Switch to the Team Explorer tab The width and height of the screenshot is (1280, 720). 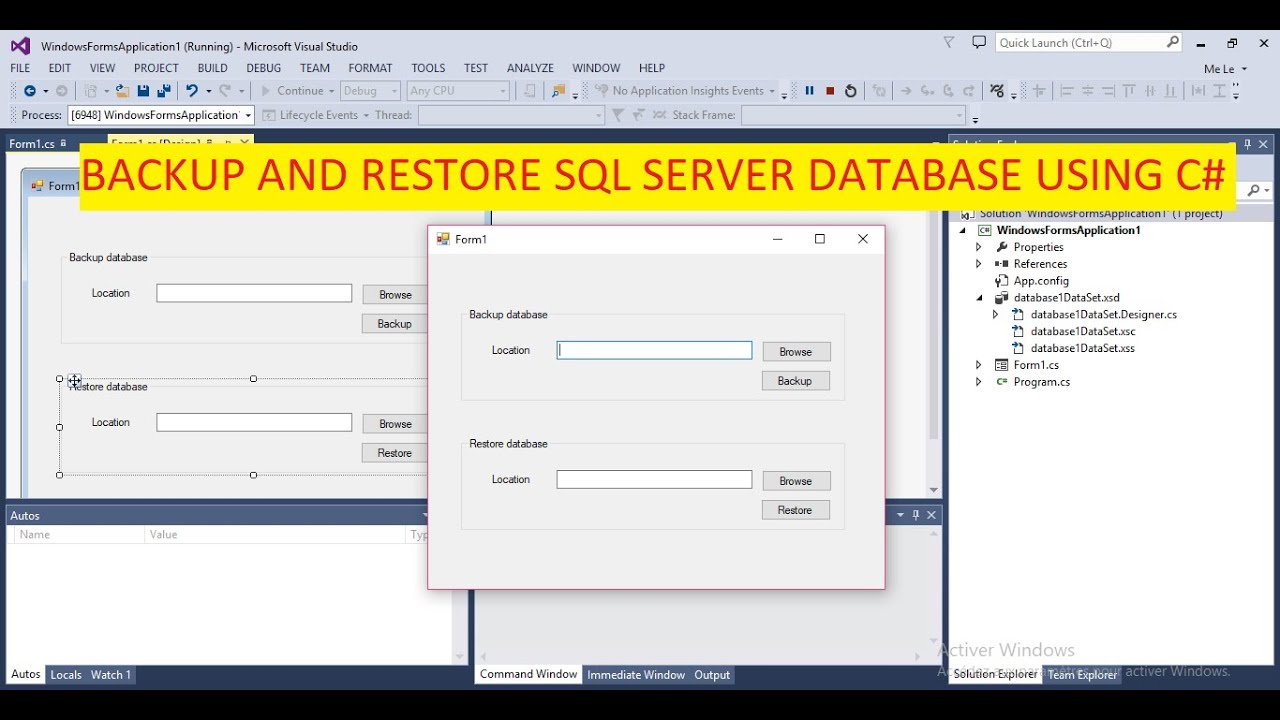click(1082, 675)
